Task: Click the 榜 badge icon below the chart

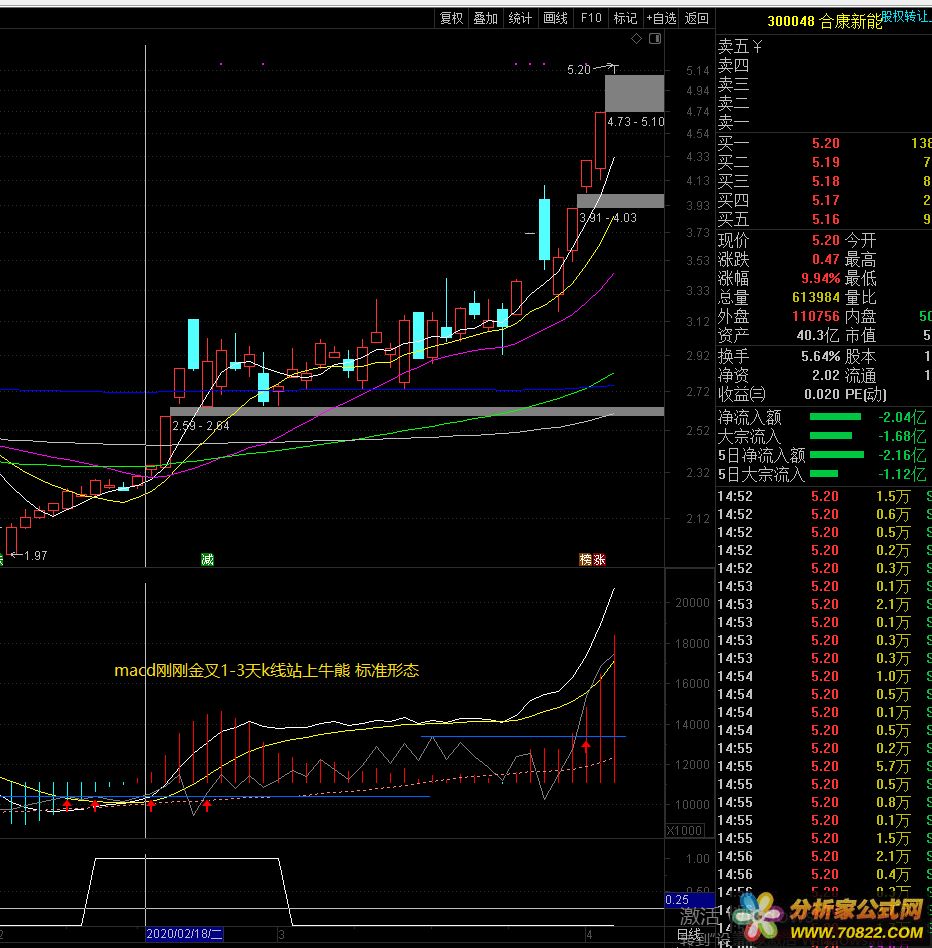Action: pyautogui.click(x=585, y=560)
